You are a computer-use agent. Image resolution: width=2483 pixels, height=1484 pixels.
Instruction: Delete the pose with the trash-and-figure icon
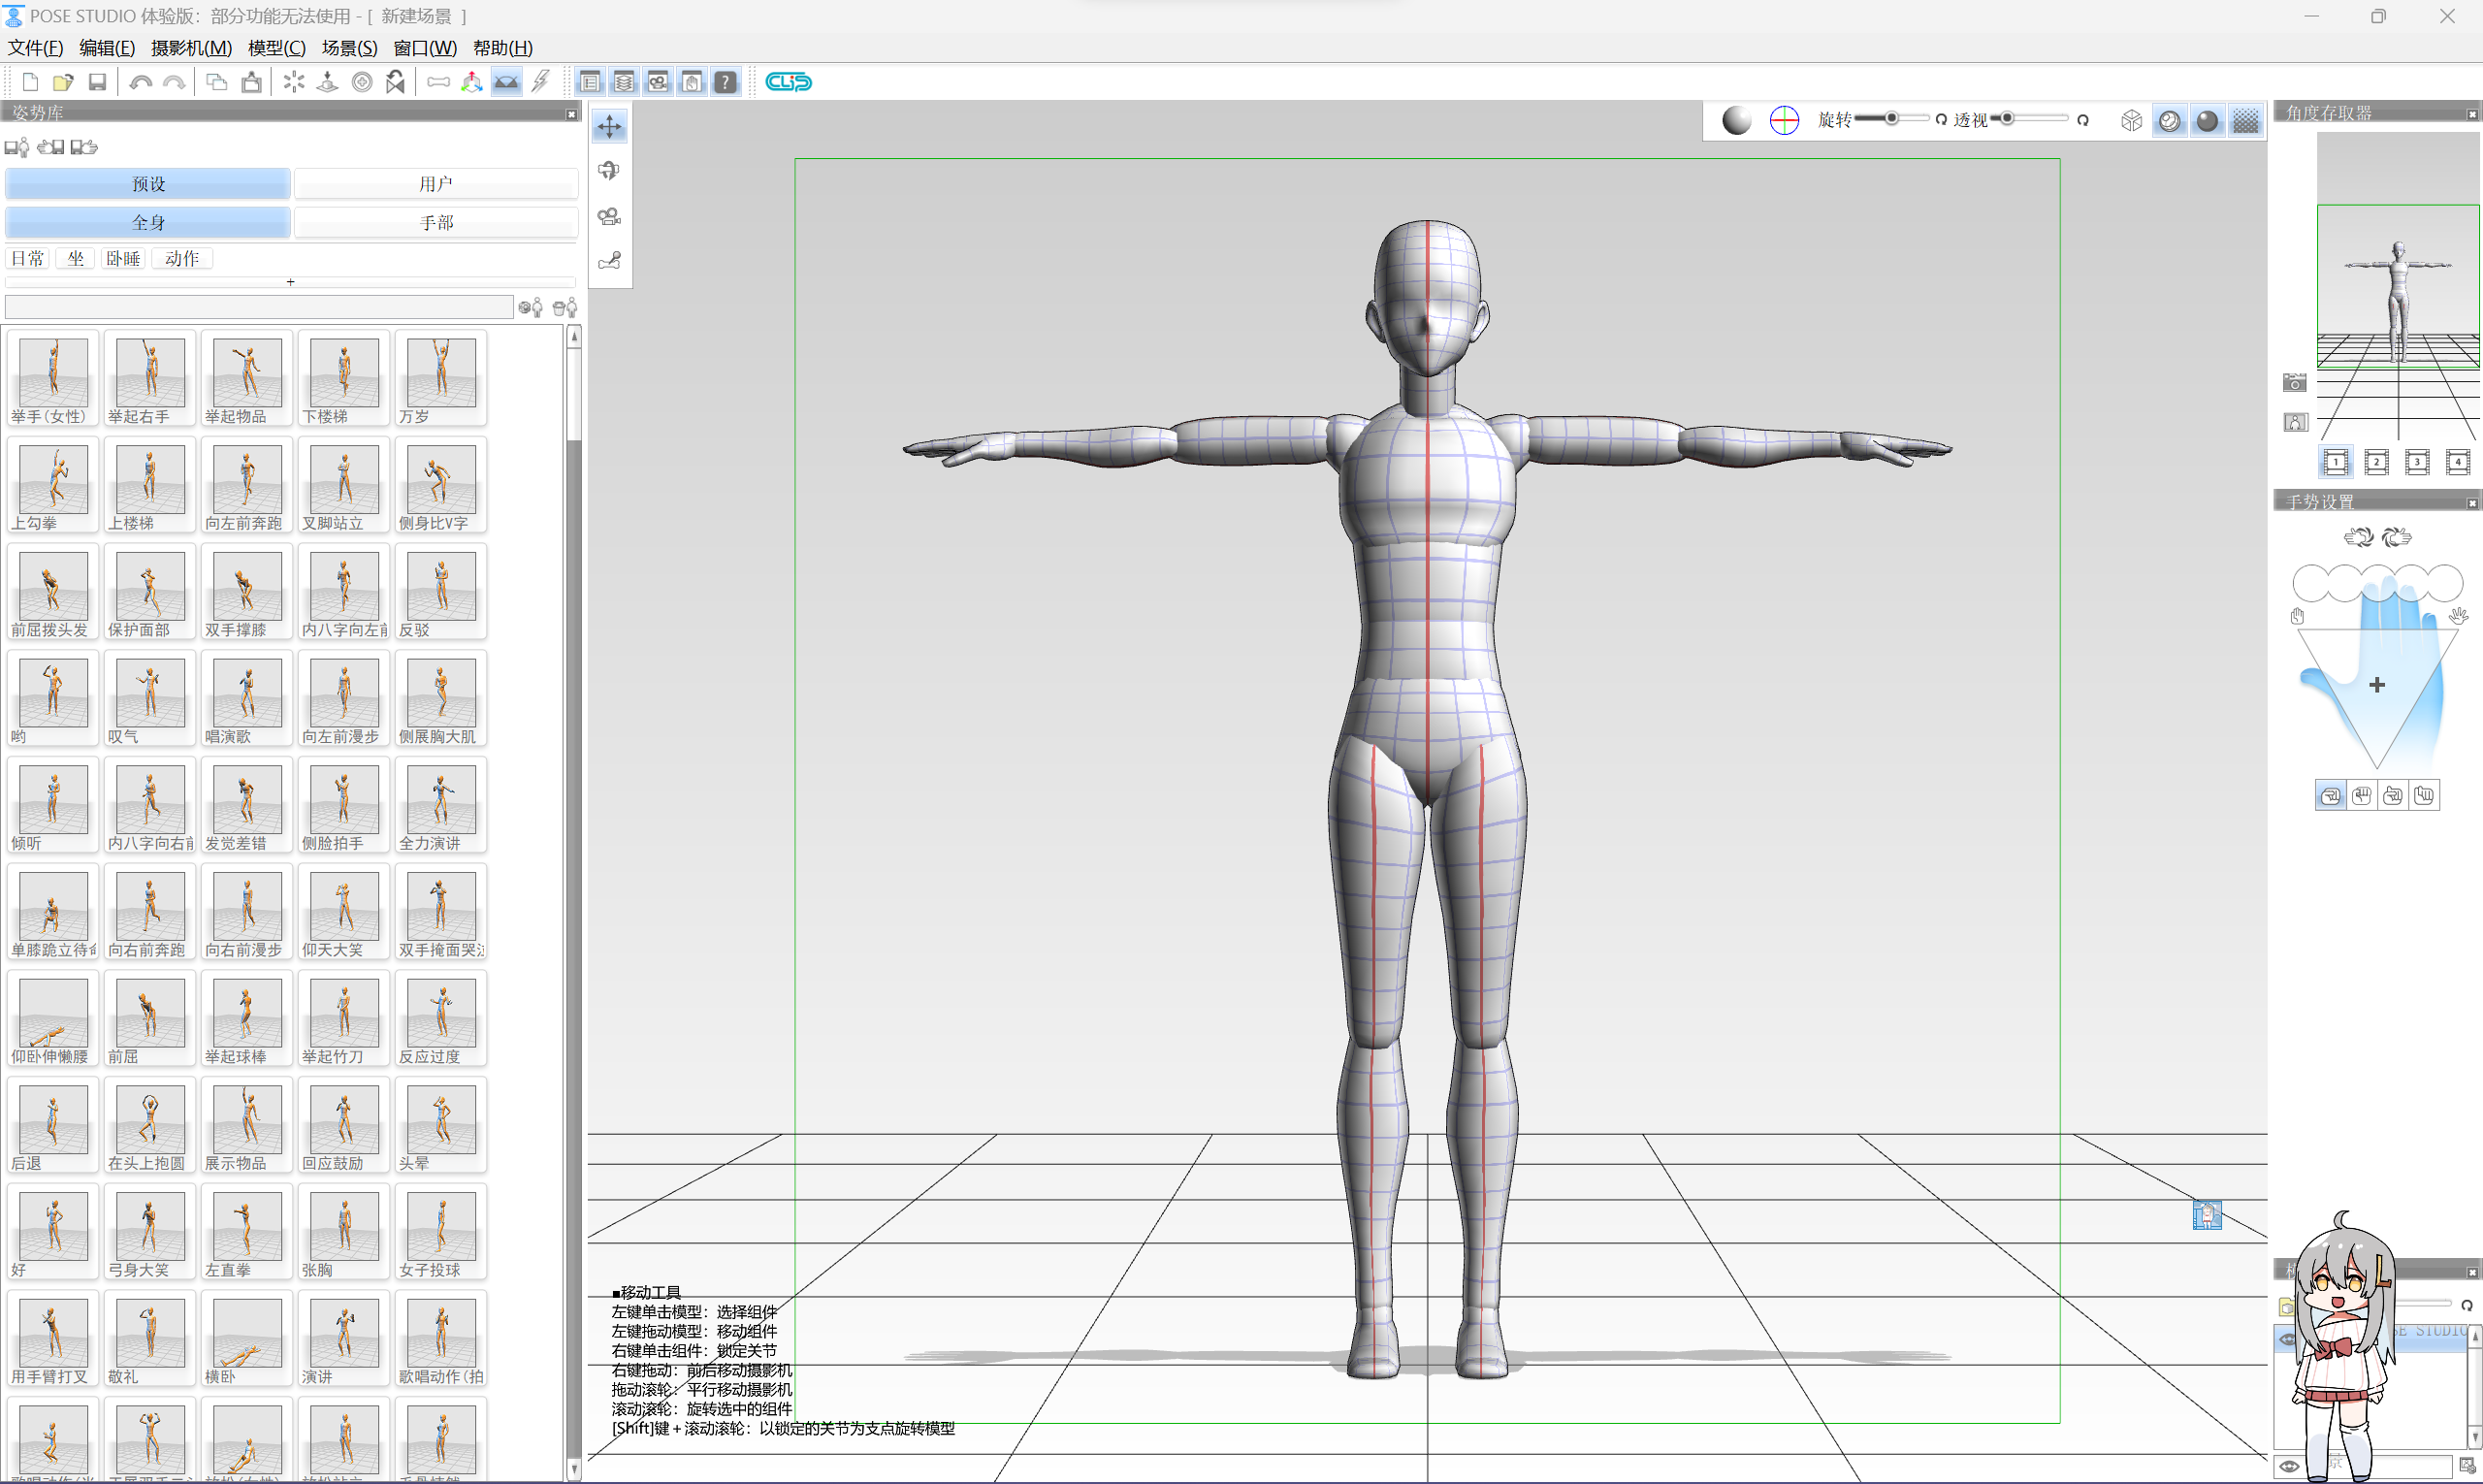tap(565, 308)
